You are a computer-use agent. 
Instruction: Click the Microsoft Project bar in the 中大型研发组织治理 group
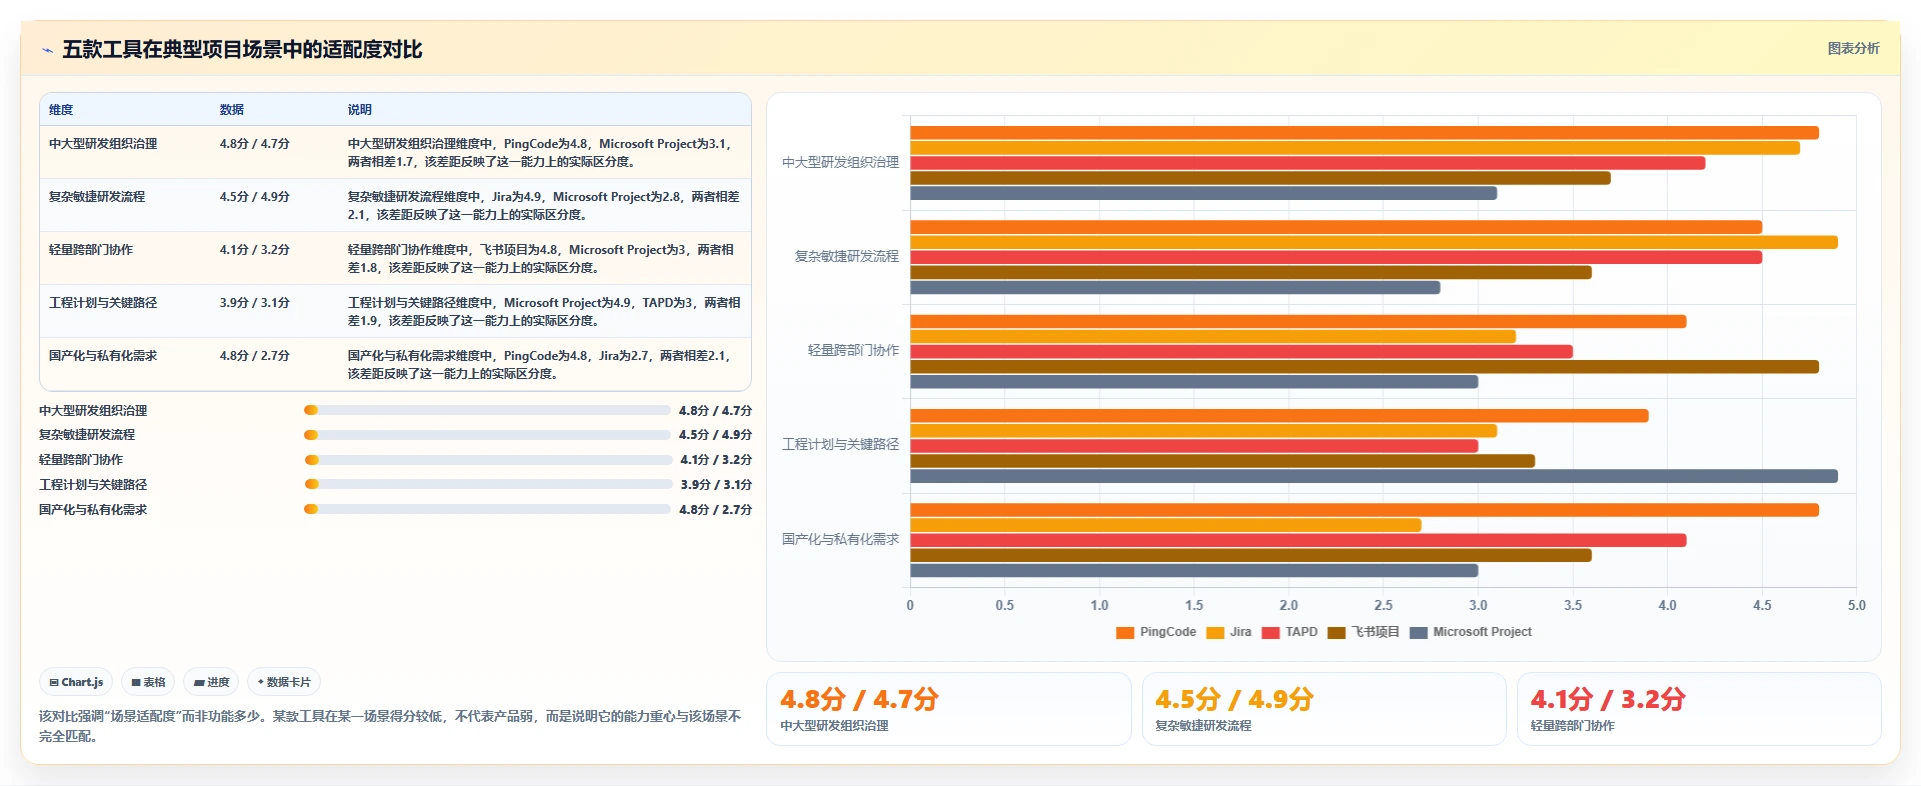[1203, 193]
